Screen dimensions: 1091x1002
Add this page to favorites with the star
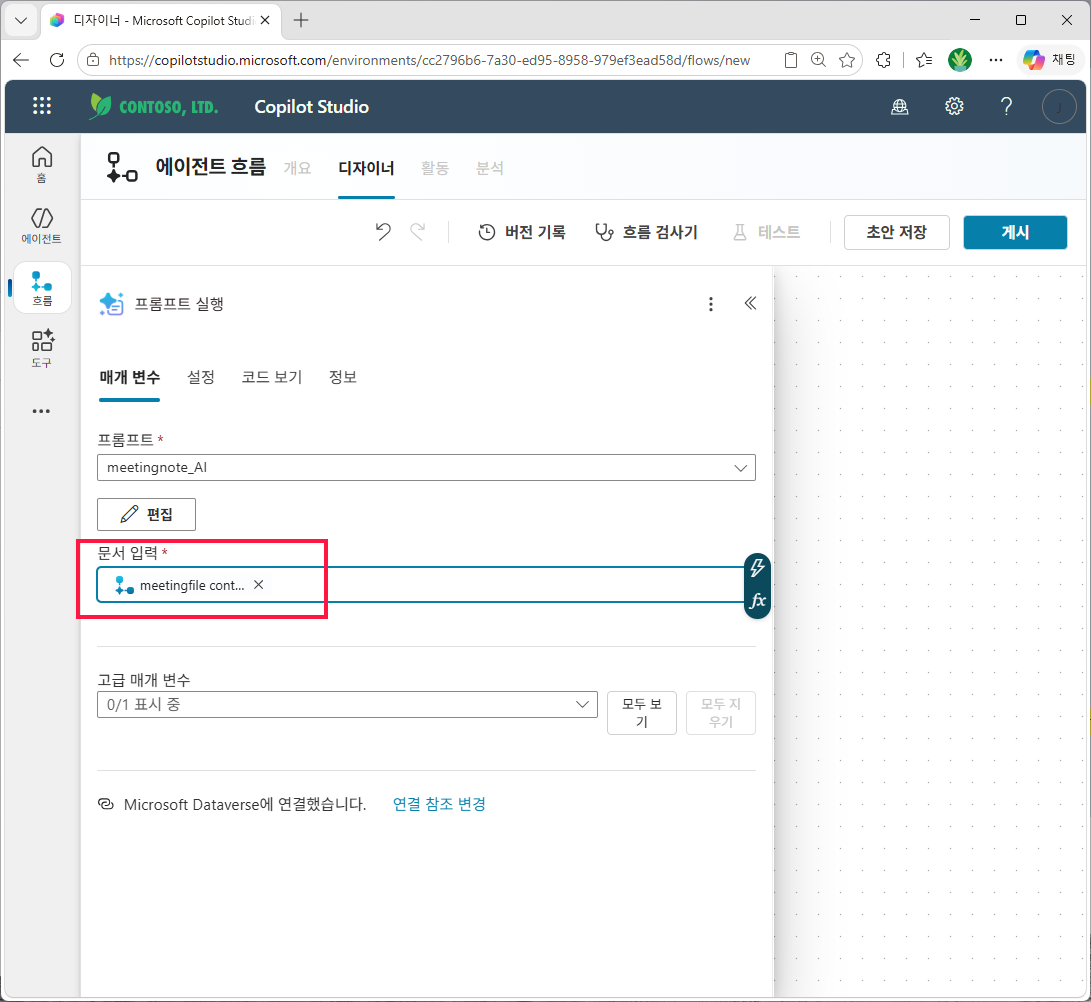847,60
